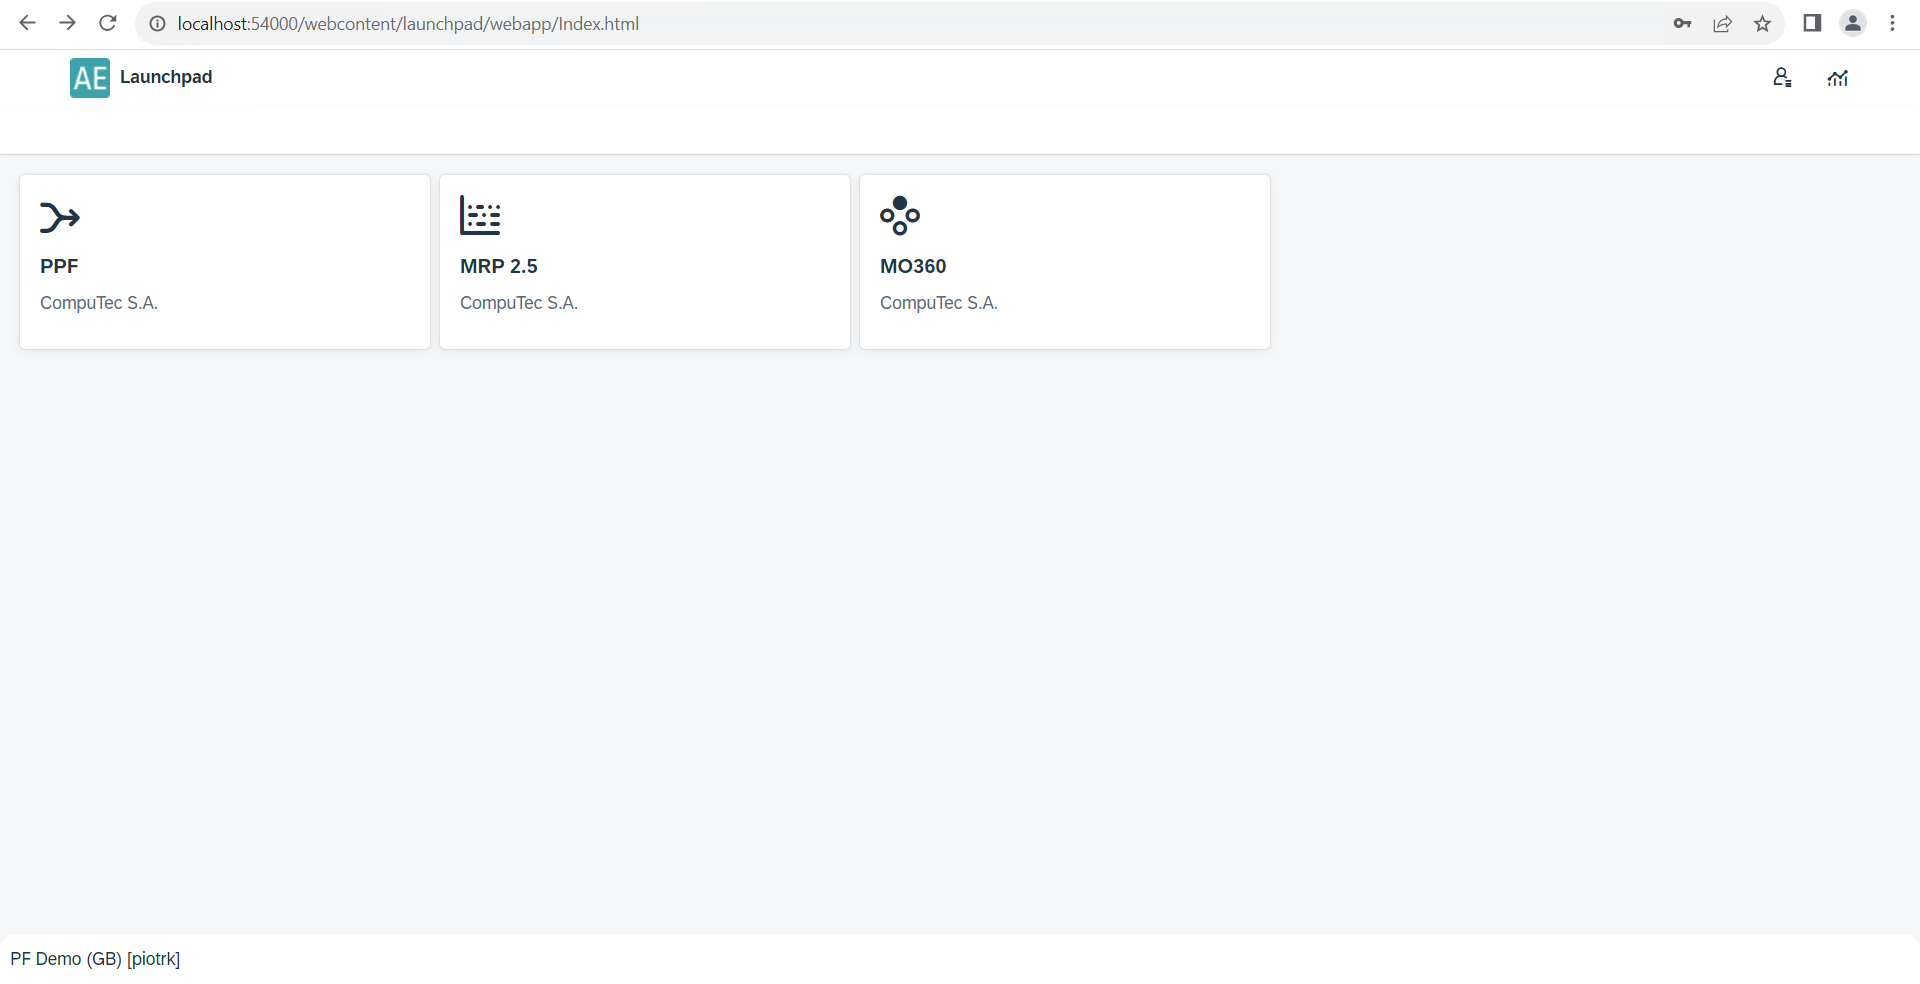Click the line chart icon in Launchpad header
Viewport: 1920px width, 984px height.
click(x=1837, y=78)
